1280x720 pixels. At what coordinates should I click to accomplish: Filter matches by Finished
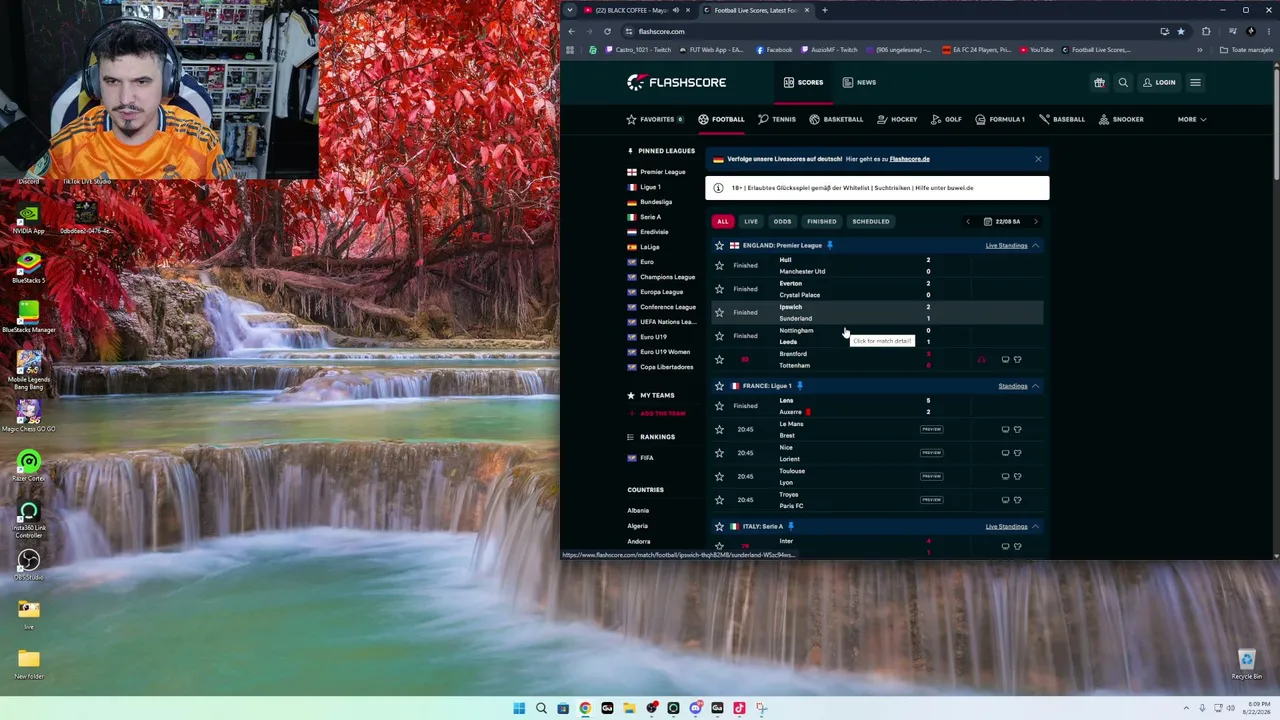(821, 221)
